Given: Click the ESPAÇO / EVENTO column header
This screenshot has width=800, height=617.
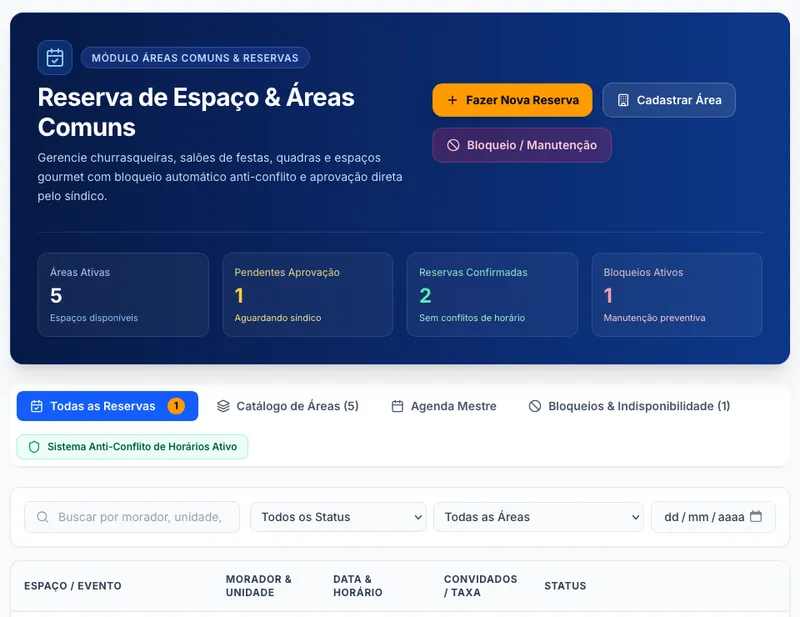Looking at the screenshot, I should click(73, 586).
